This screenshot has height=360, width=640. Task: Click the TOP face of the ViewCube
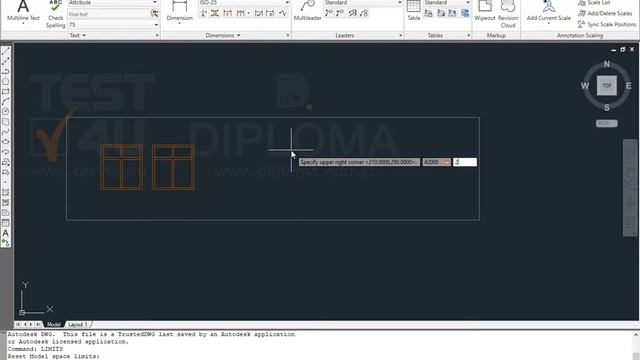pos(607,85)
